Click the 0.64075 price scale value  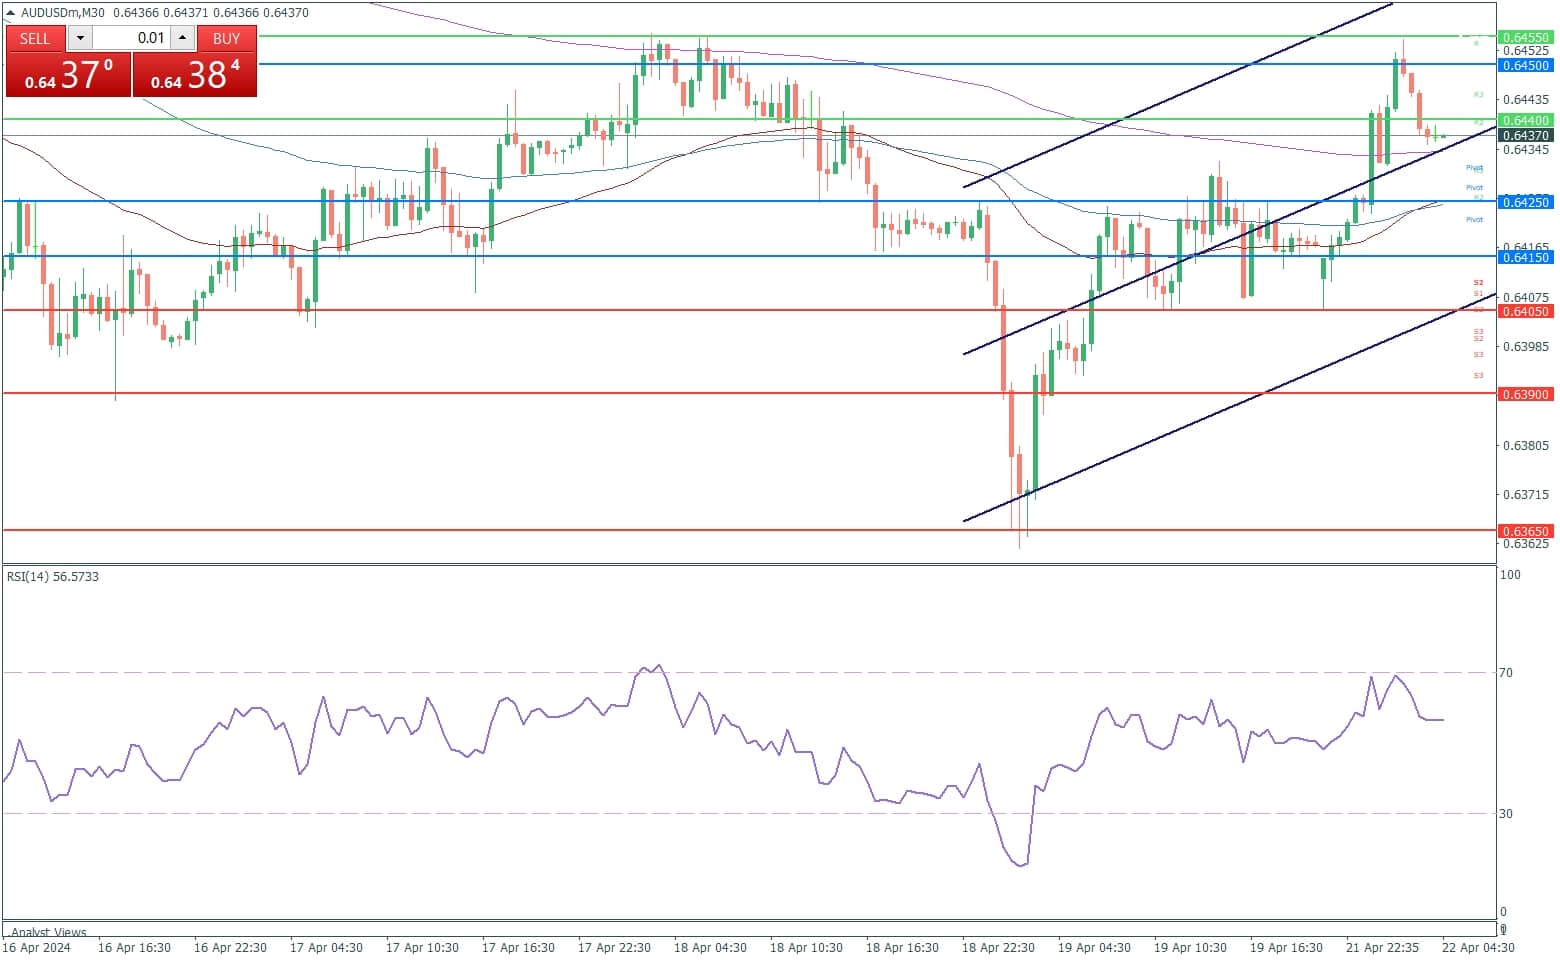pyautogui.click(x=1526, y=297)
